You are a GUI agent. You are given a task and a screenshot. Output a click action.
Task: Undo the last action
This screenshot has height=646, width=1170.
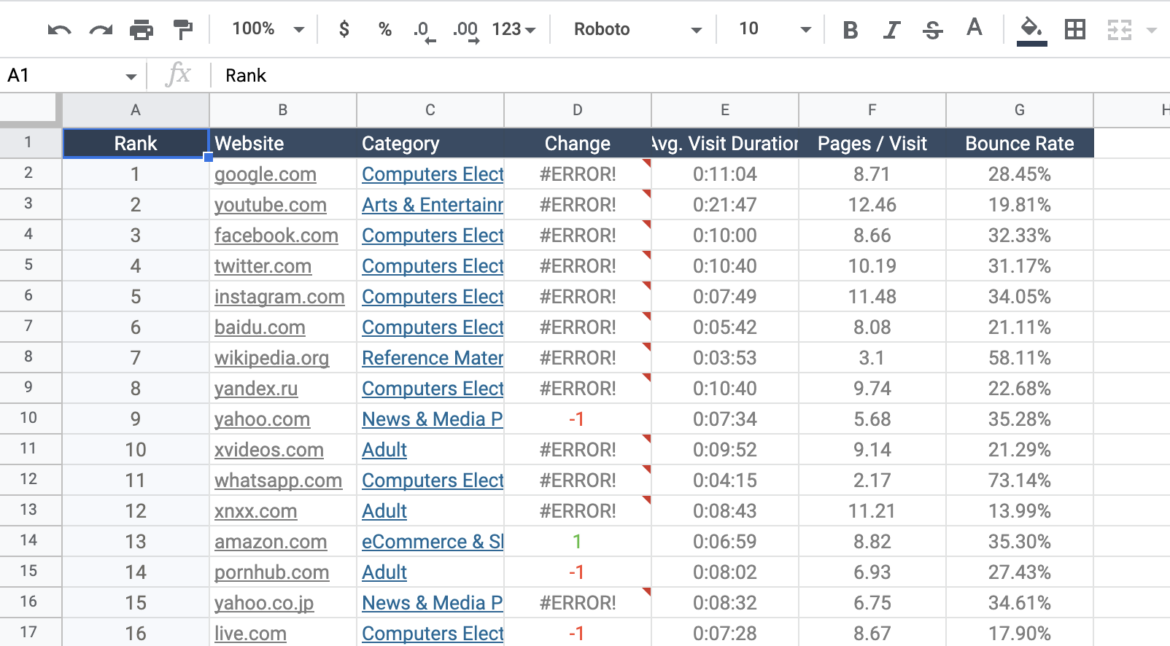58,29
